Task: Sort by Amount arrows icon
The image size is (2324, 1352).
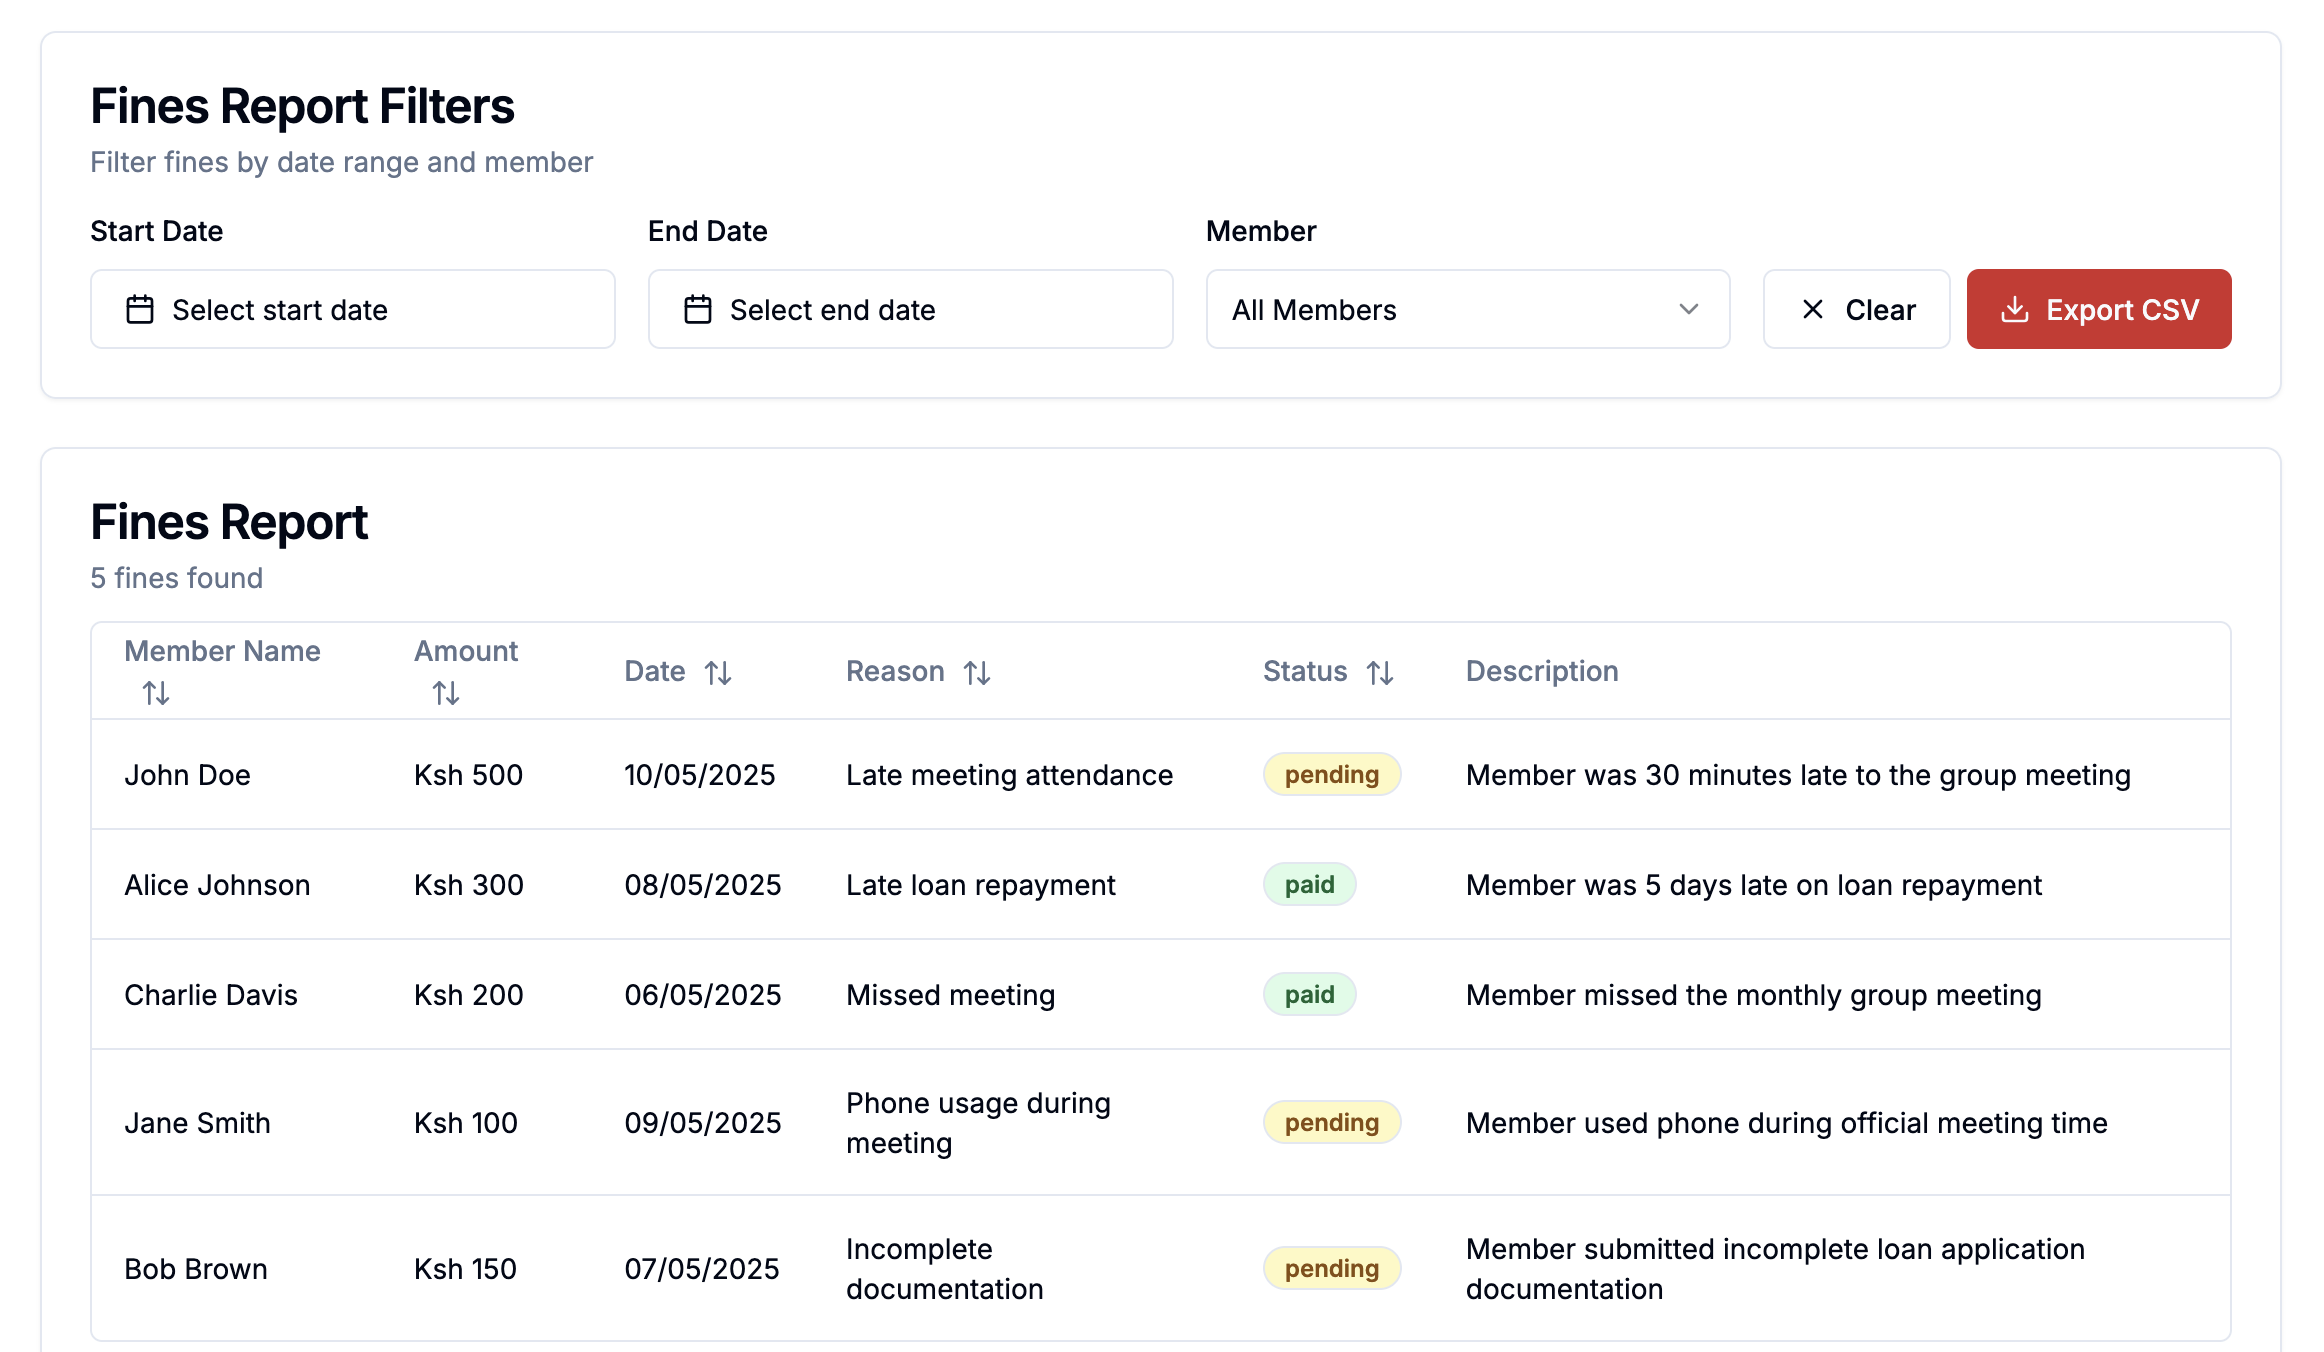Action: point(446,693)
